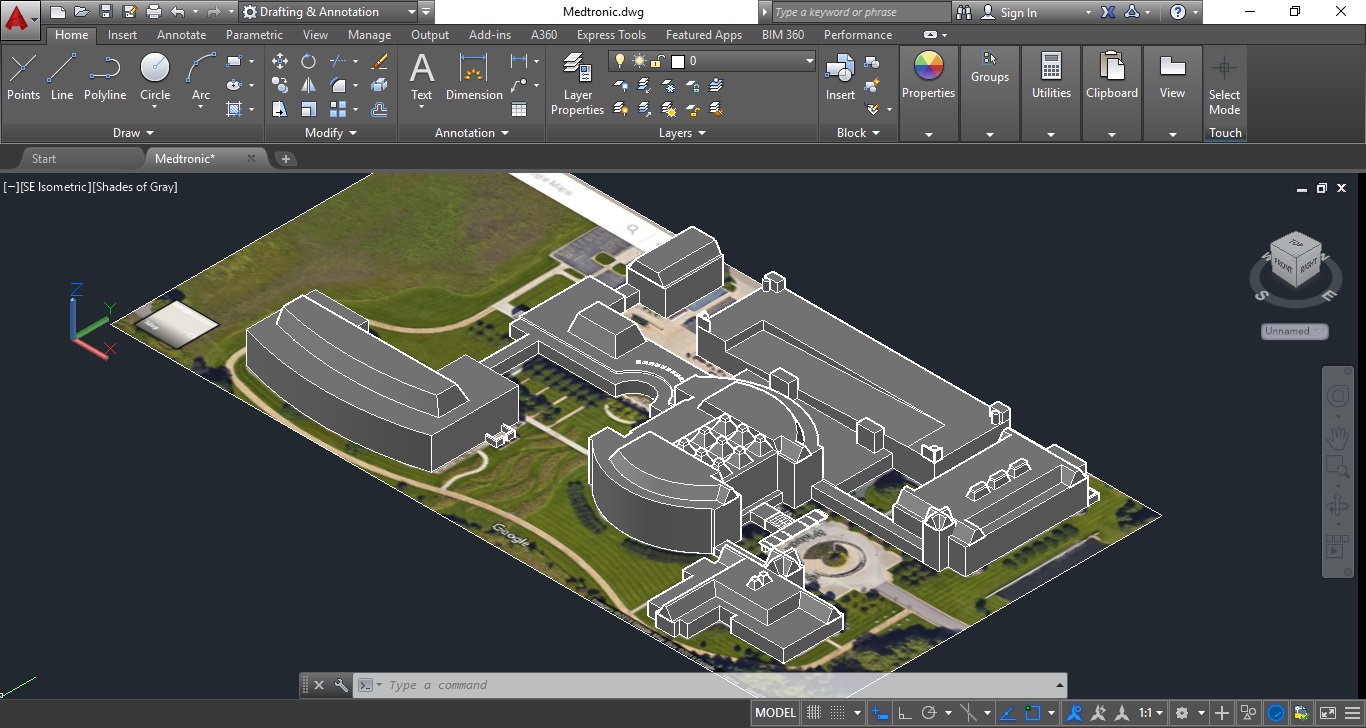Expand the Modify panel dropdown
Screen dimensions: 1366x728
330,133
